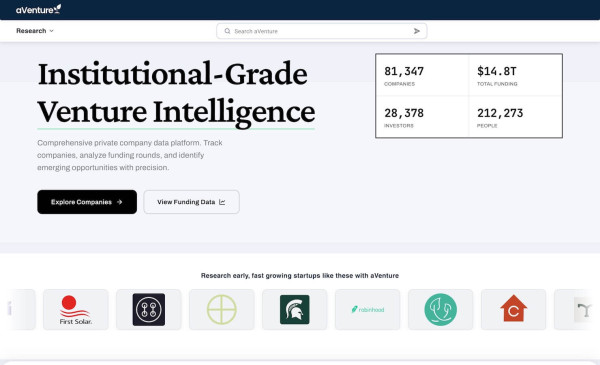Screen dimensions: 600x365
Task: Open the Robinhood company card
Action: point(368,310)
